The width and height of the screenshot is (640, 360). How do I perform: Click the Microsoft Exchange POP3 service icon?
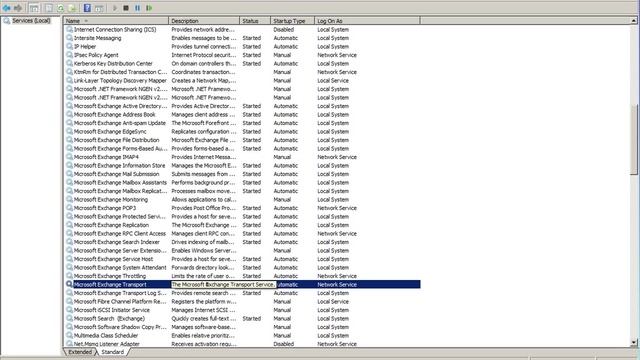point(69,208)
